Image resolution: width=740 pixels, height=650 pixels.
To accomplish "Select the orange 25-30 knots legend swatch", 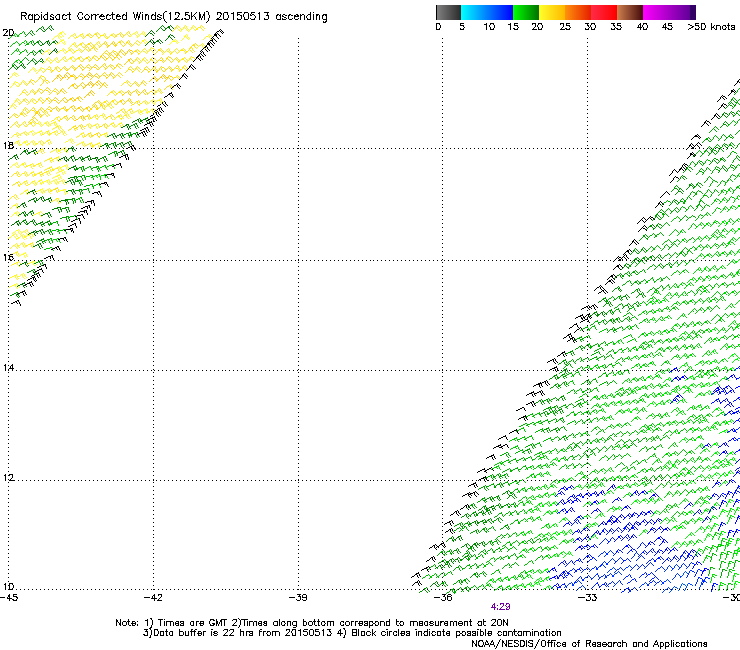I will click(x=578, y=12).
